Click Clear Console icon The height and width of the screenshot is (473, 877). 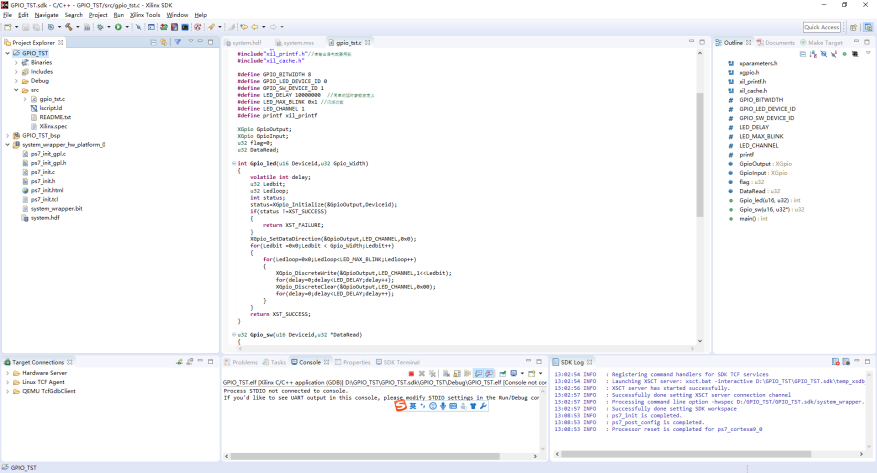click(x=446, y=373)
